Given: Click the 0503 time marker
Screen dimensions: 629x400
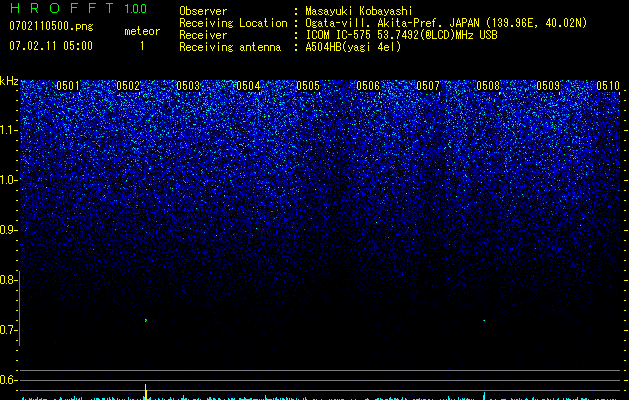Looking at the screenshot, I should 188,86.
